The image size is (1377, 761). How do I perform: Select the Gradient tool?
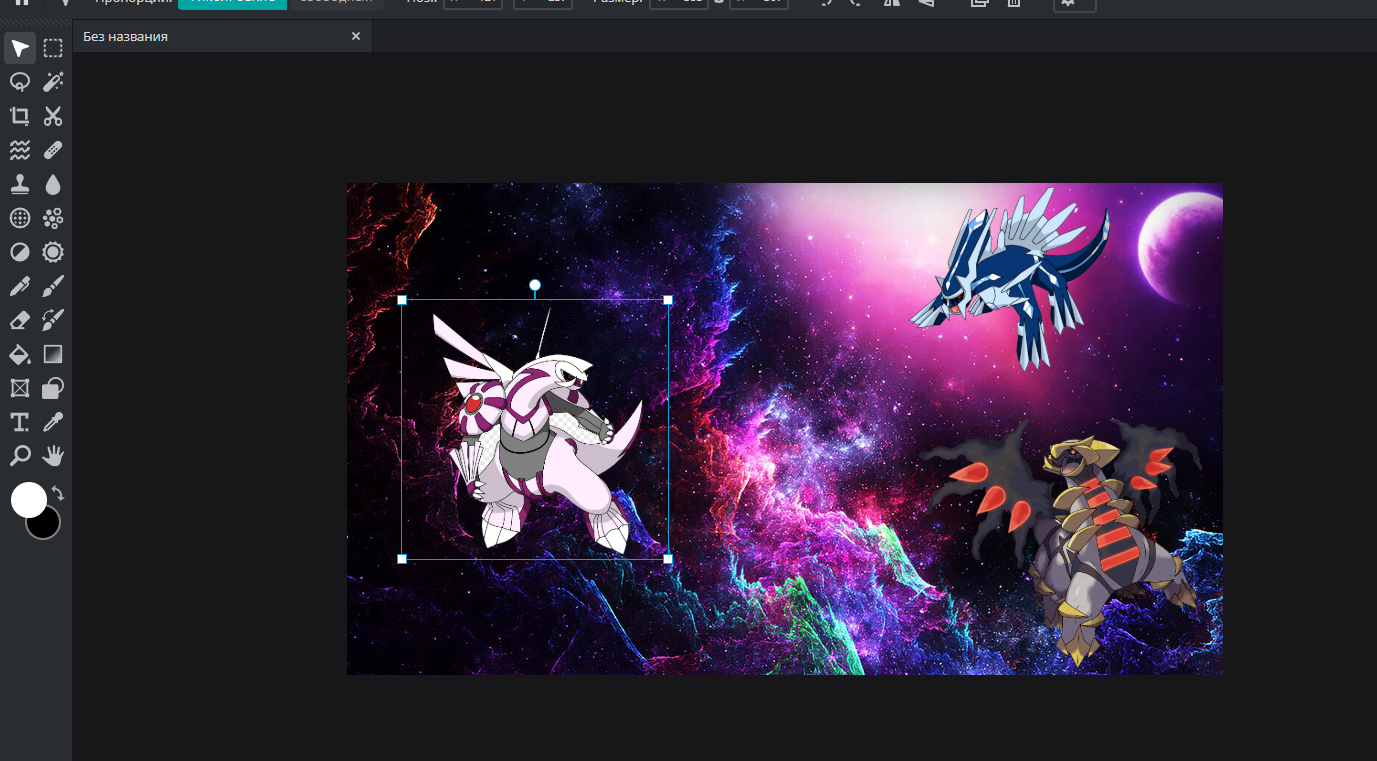click(x=53, y=354)
